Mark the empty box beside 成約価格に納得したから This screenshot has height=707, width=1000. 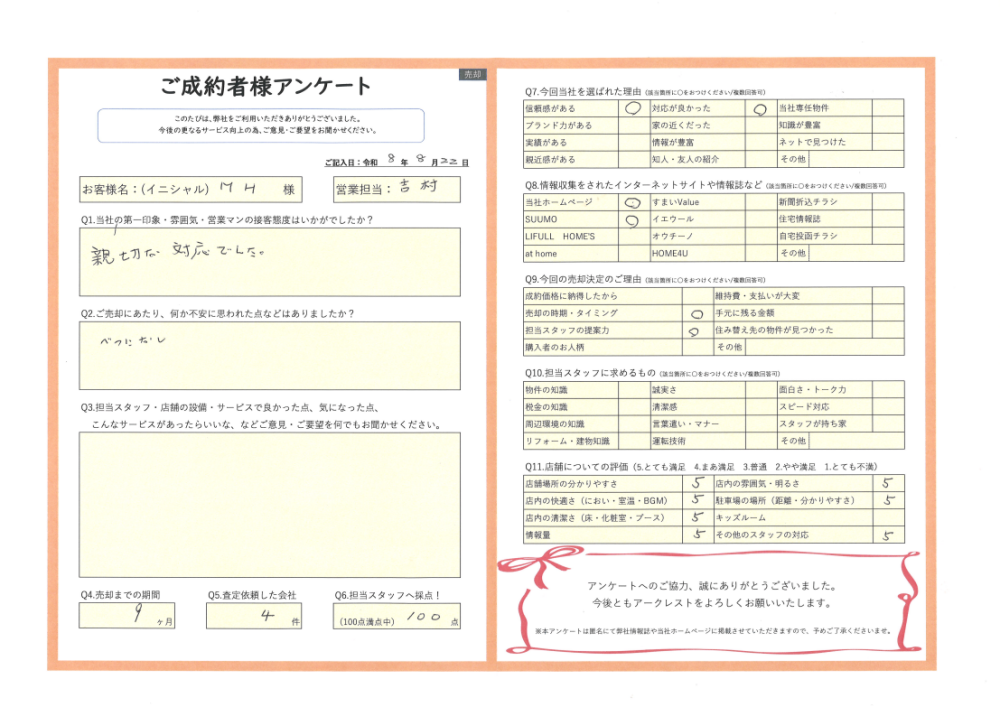pyautogui.click(x=697, y=296)
